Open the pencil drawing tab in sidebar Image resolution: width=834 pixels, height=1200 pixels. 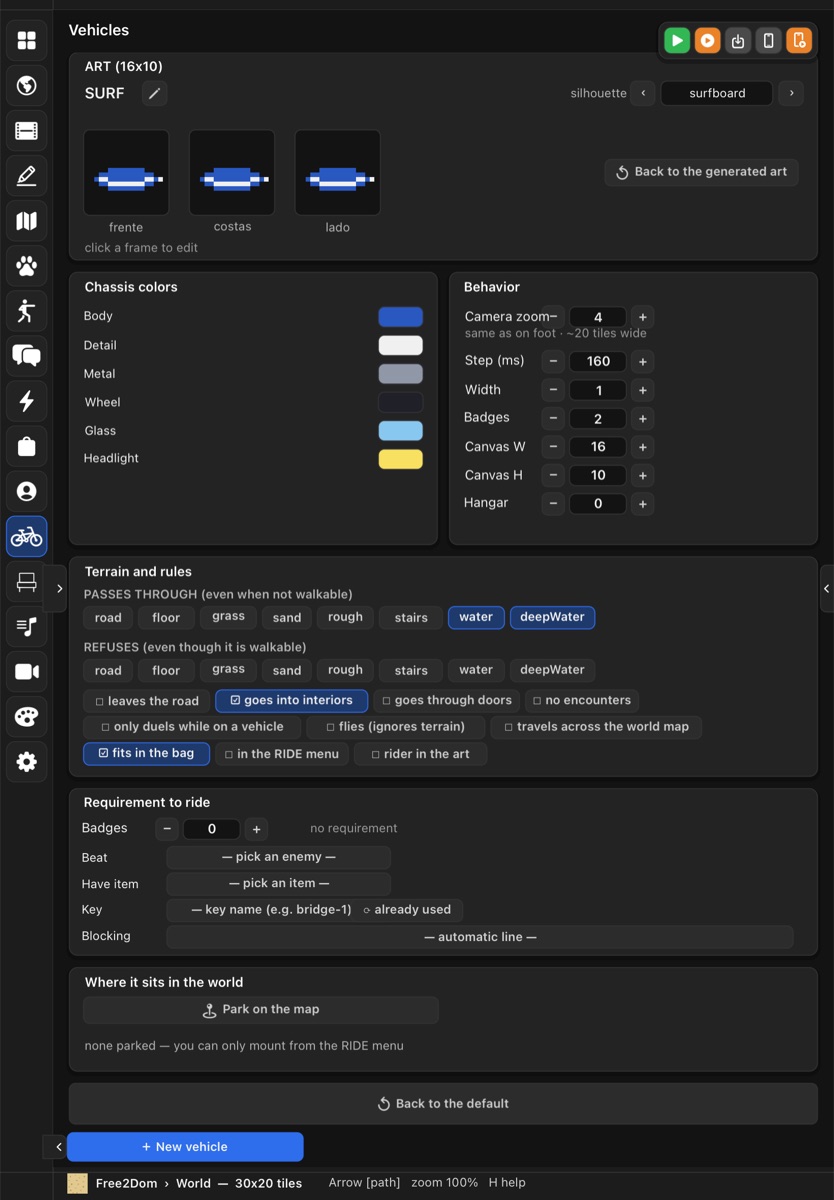tap(27, 176)
